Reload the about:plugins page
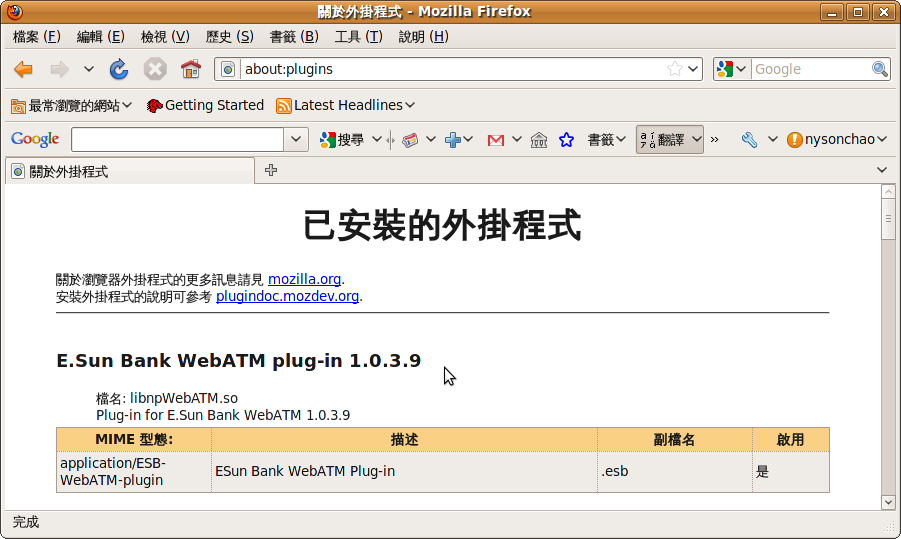The height and width of the screenshot is (539, 901). 119,70
